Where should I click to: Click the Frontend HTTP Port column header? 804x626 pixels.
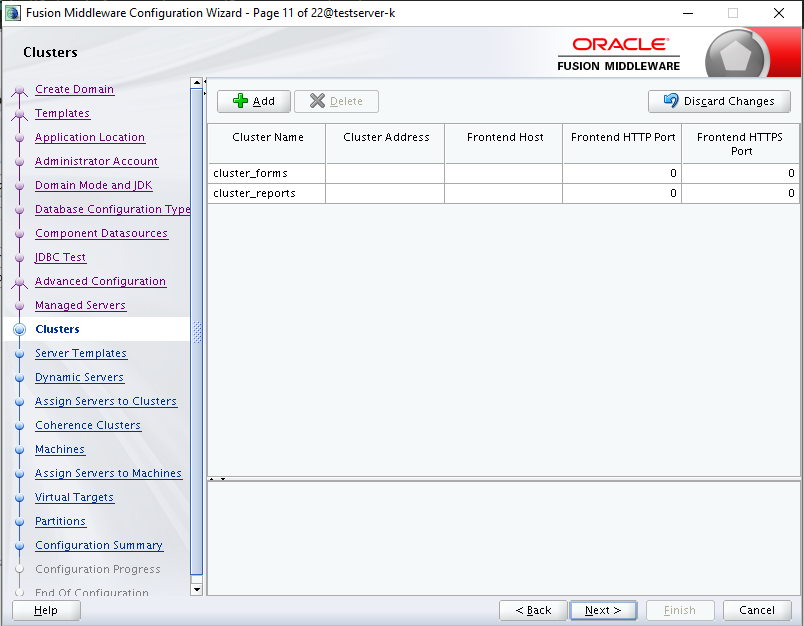pyautogui.click(x=622, y=144)
